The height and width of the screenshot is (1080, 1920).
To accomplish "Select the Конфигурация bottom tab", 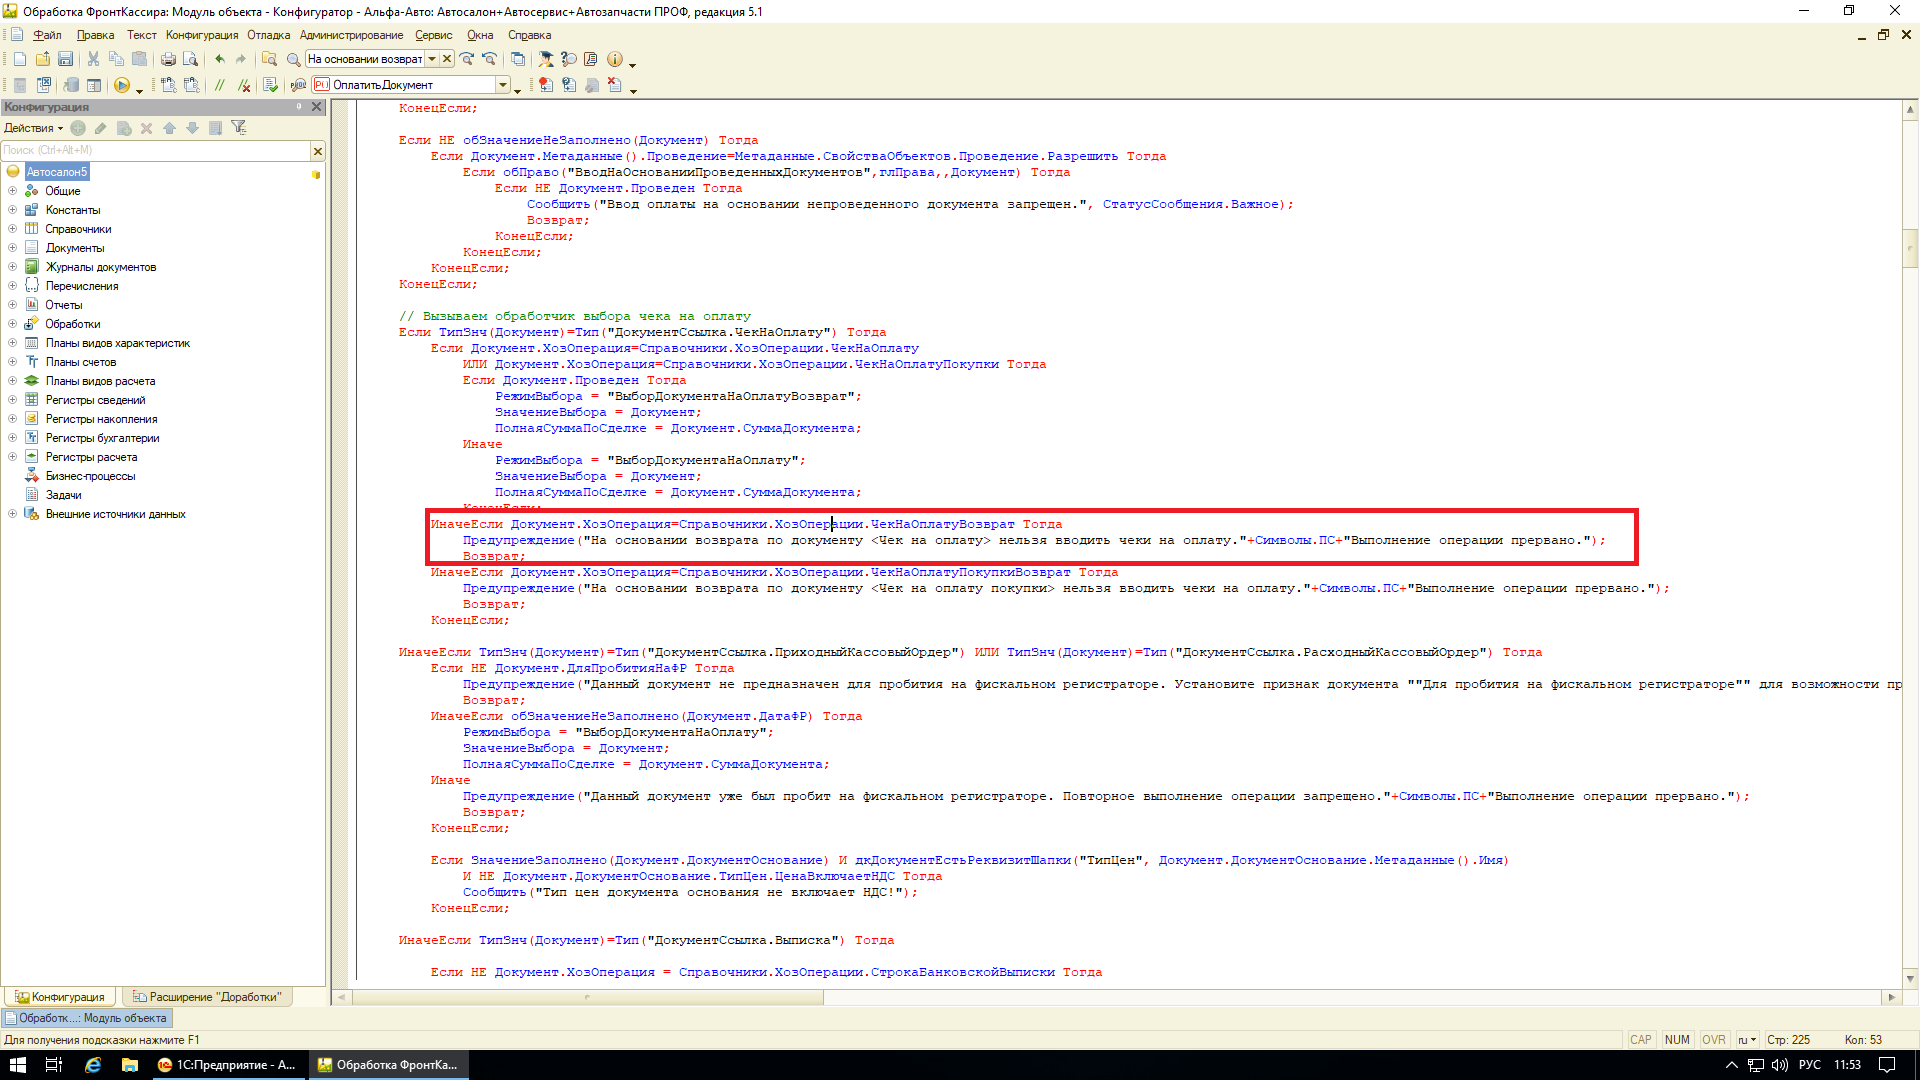I will click(60, 997).
